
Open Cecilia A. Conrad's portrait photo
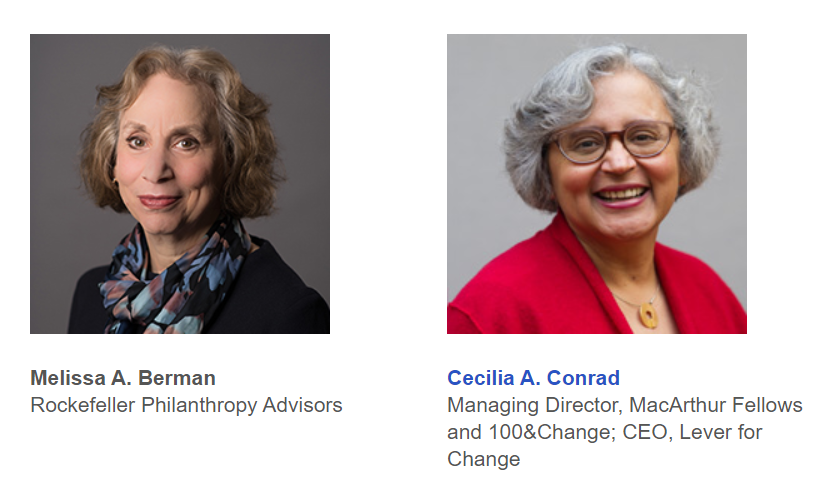pos(597,184)
